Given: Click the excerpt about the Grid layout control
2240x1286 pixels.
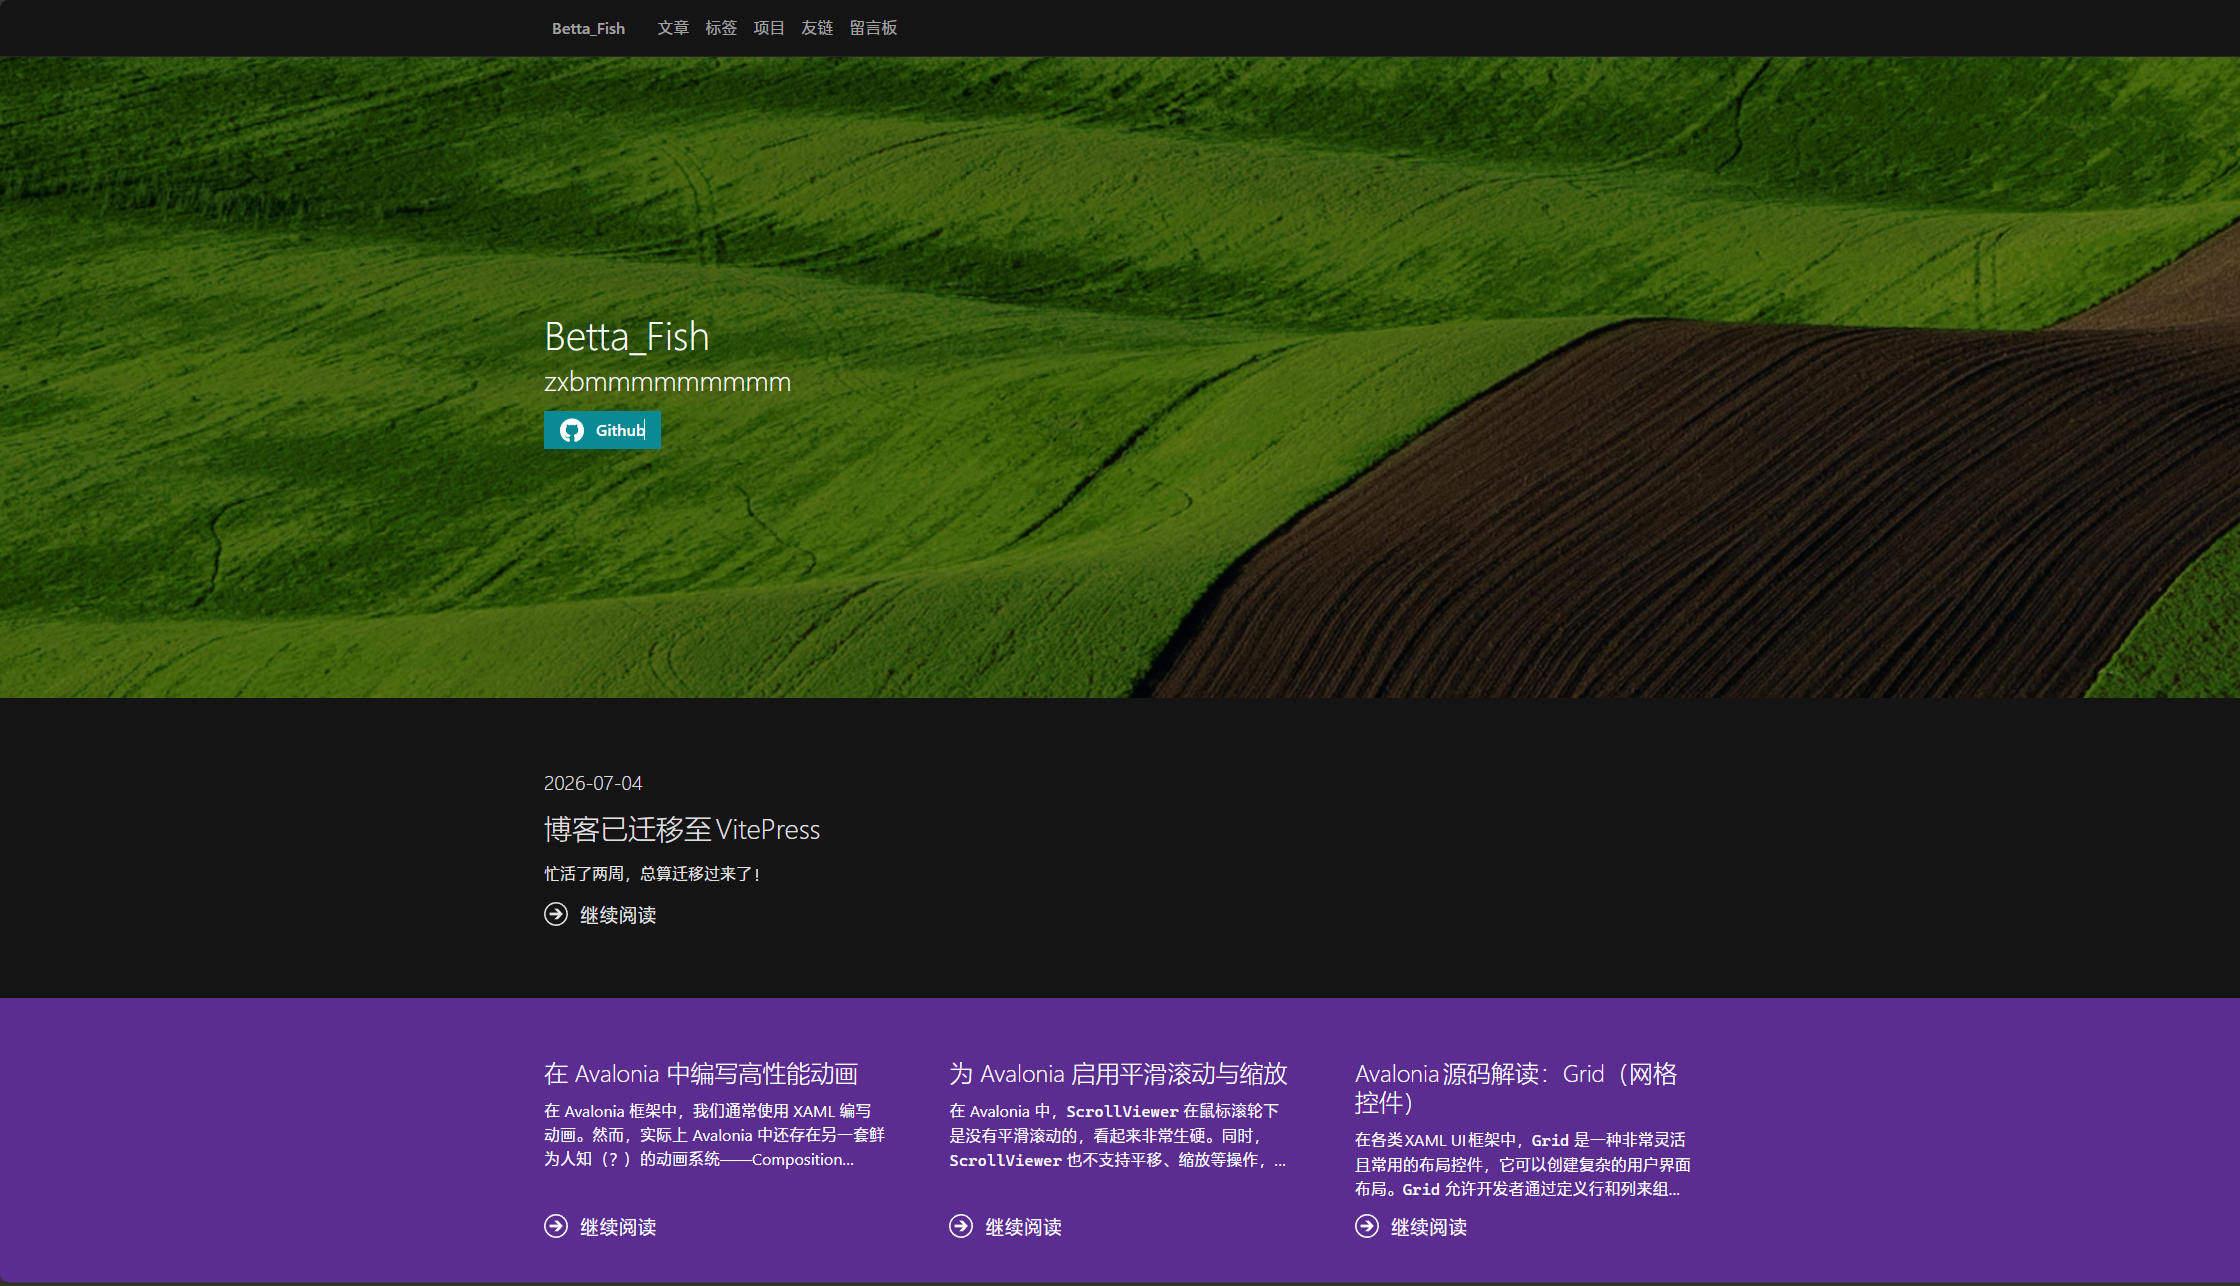Looking at the screenshot, I should [x=1523, y=1164].
